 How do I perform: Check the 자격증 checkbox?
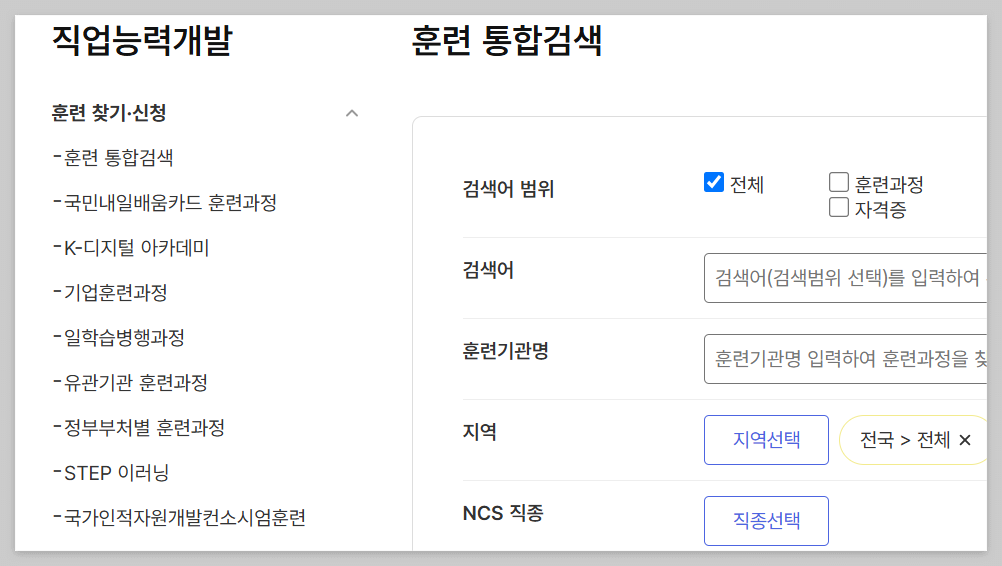pos(838,207)
